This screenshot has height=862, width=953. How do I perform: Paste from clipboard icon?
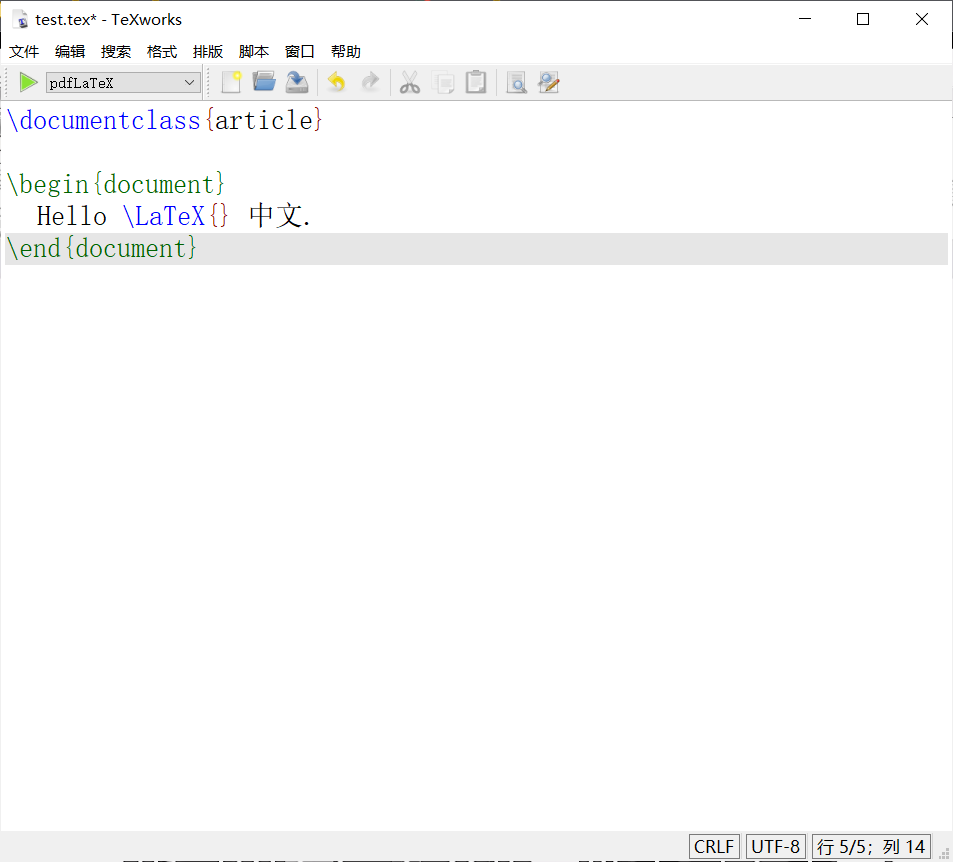point(476,82)
